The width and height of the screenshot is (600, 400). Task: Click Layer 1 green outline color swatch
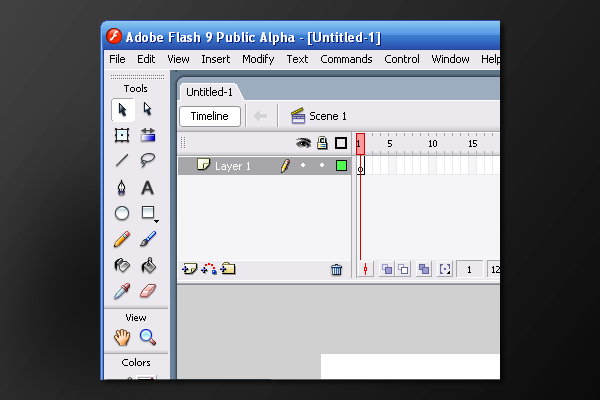[341, 166]
